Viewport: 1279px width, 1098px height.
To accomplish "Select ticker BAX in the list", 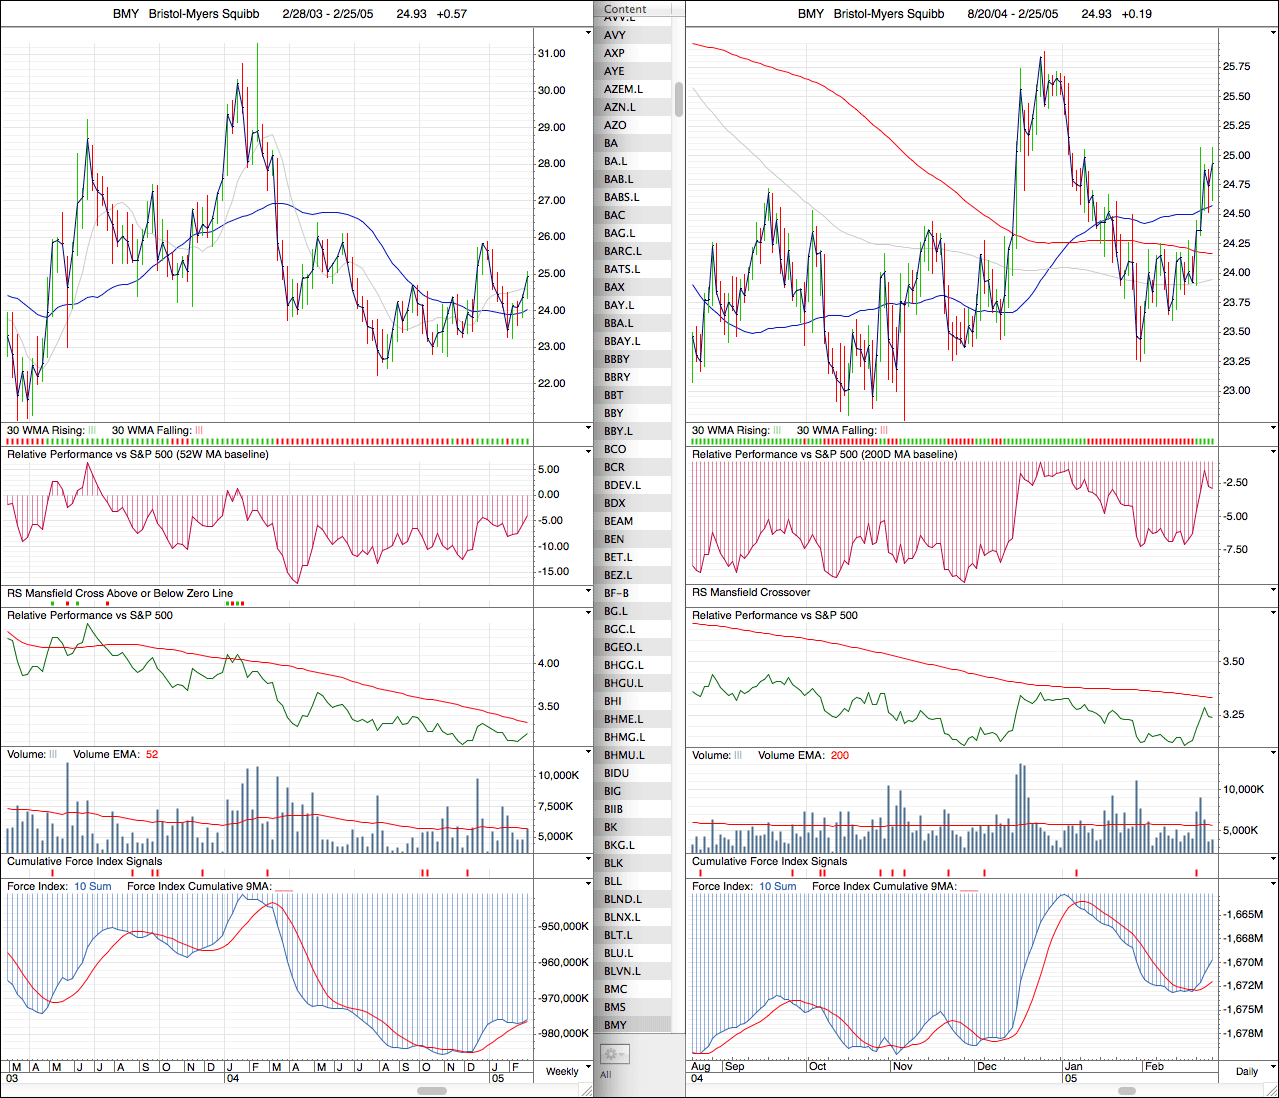I will (x=633, y=287).
